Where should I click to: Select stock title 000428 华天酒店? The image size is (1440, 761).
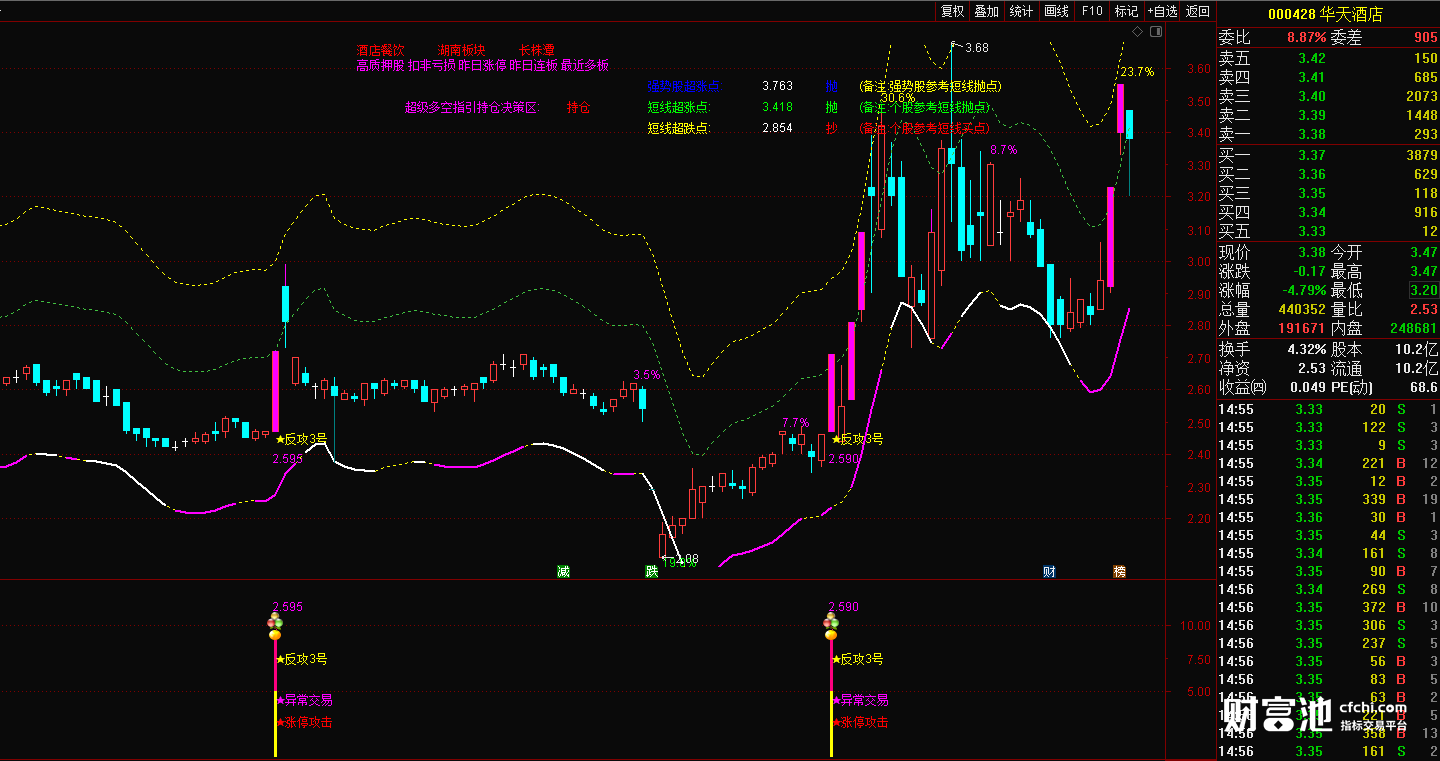[x=1325, y=14]
